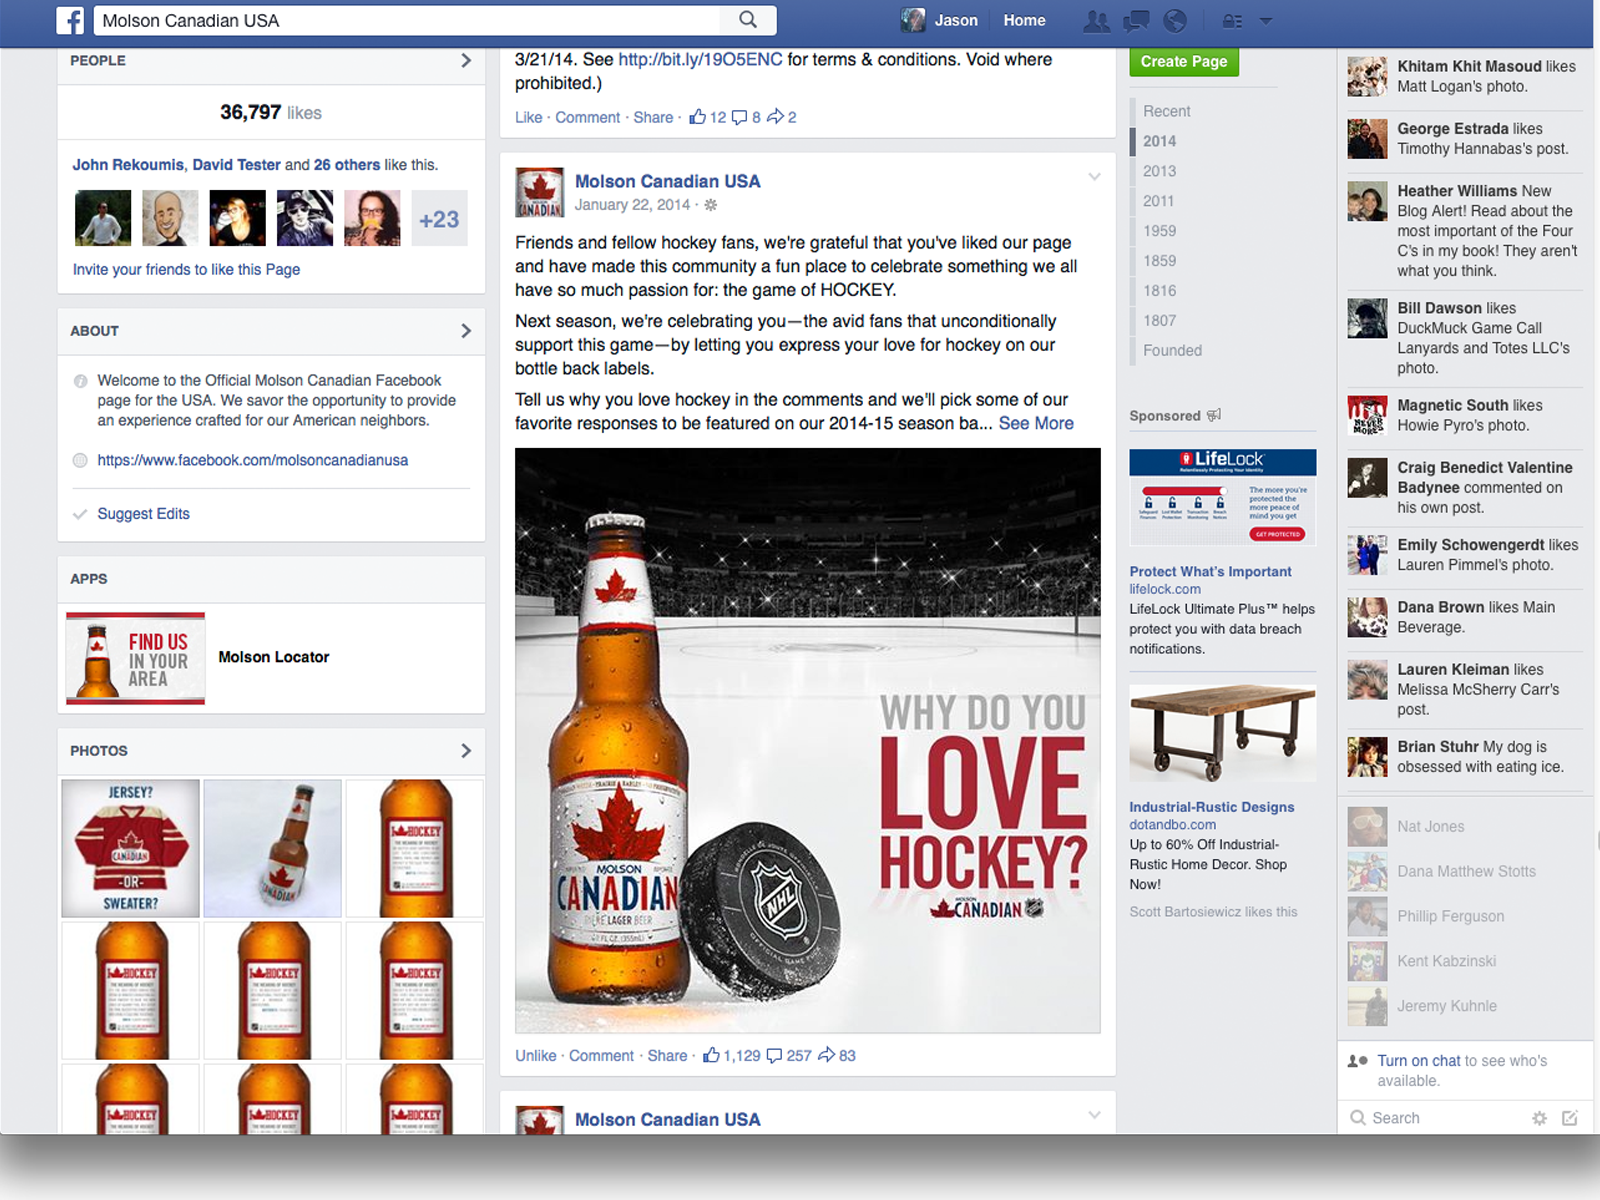1600x1200 pixels.
Task: Click John Rekoumis name link
Action: coord(128,165)
